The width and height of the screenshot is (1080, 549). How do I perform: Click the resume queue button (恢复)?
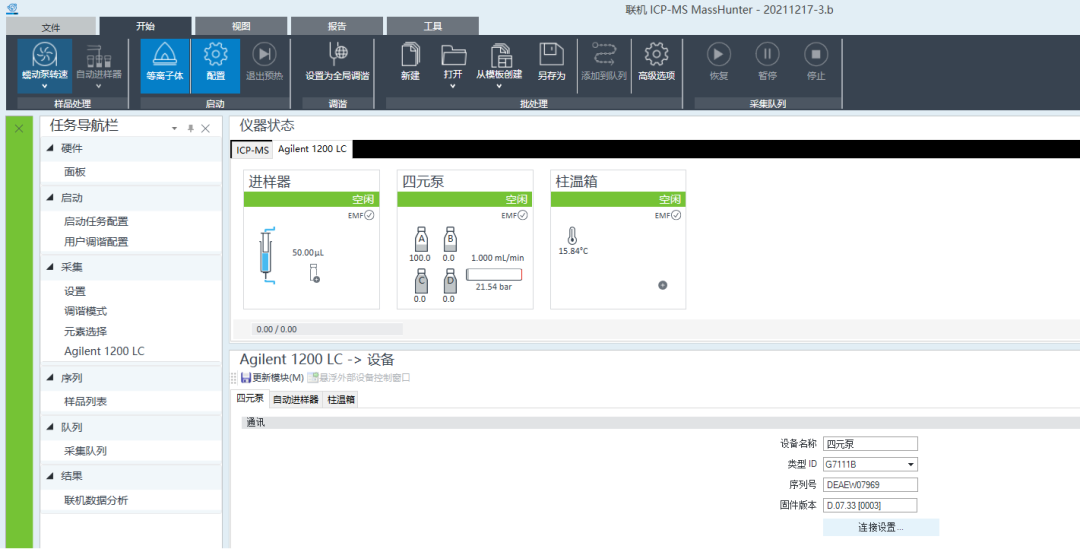pyautogui.click(x=718, y=54)
